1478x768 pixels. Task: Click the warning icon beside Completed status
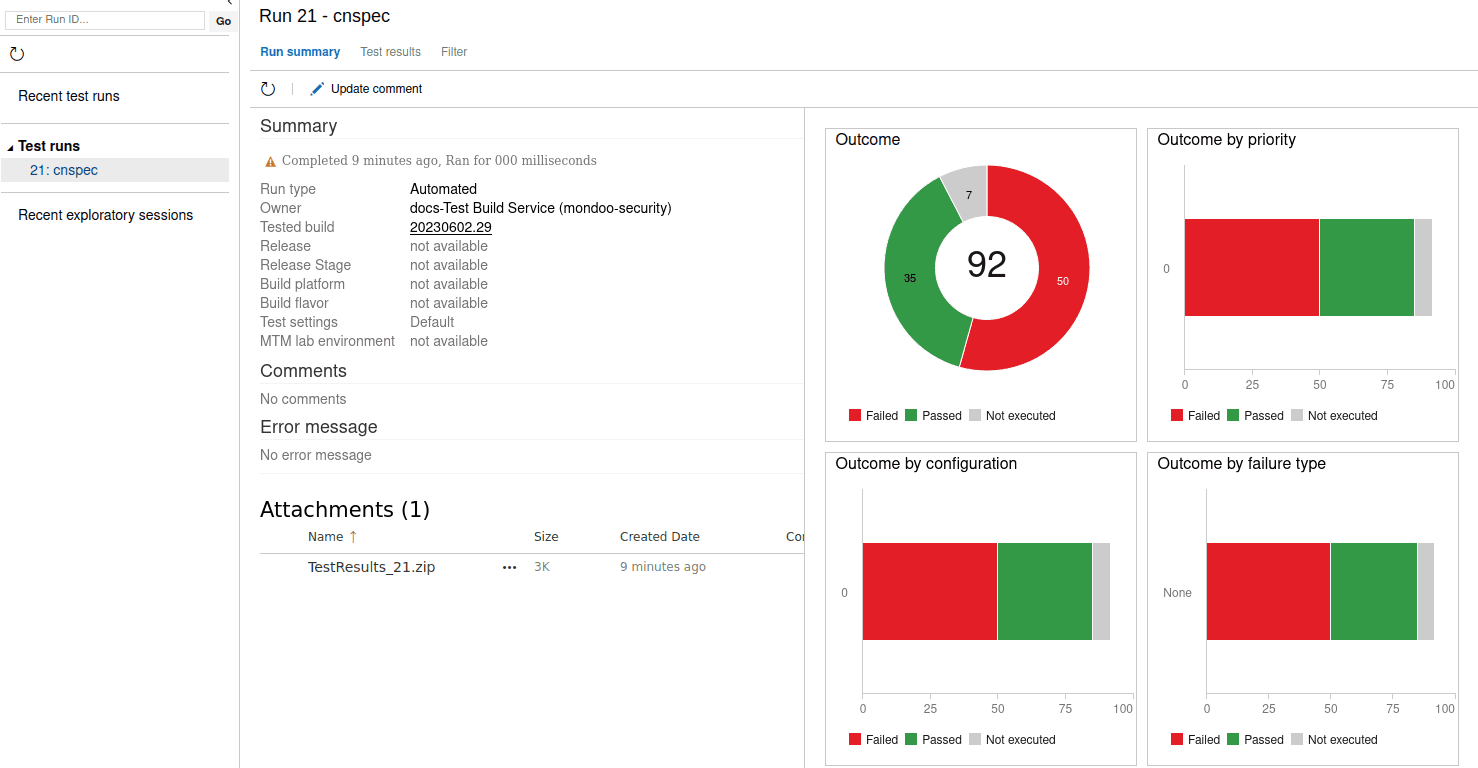[x=270, y=161]
